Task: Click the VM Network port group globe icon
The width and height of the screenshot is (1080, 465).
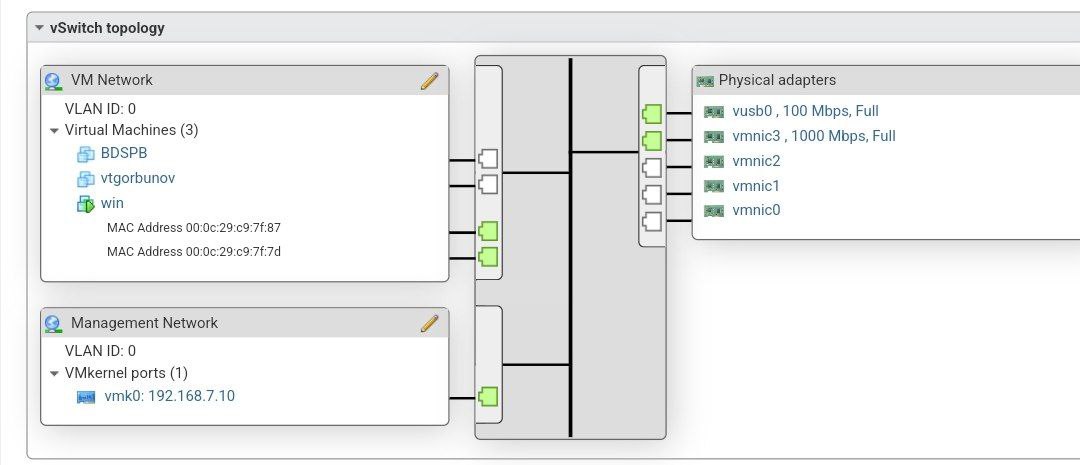Action: coord(54,80)
